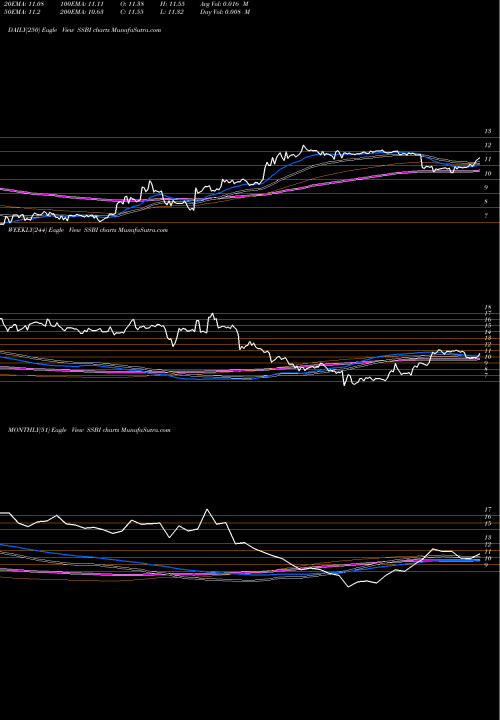
Task: Click the Day Vol reading
Action: click(x=225, y=12)
